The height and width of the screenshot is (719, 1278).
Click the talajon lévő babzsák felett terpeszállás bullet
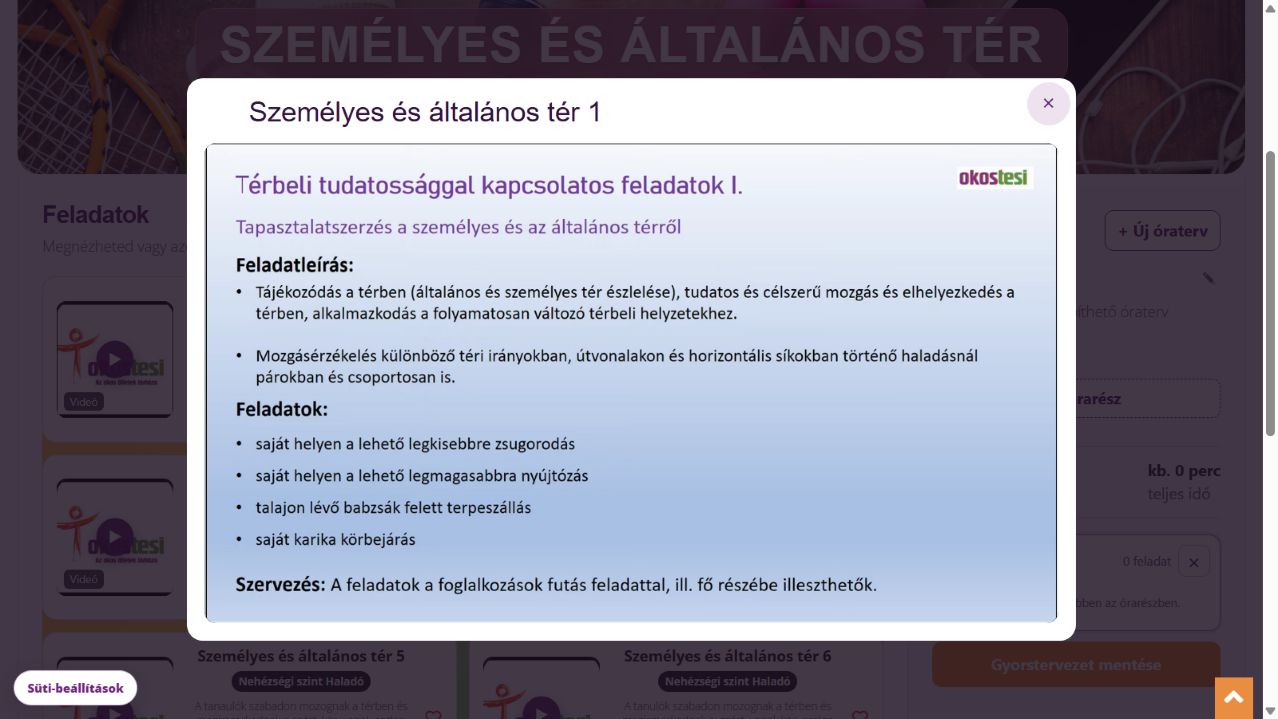point(393,508)
